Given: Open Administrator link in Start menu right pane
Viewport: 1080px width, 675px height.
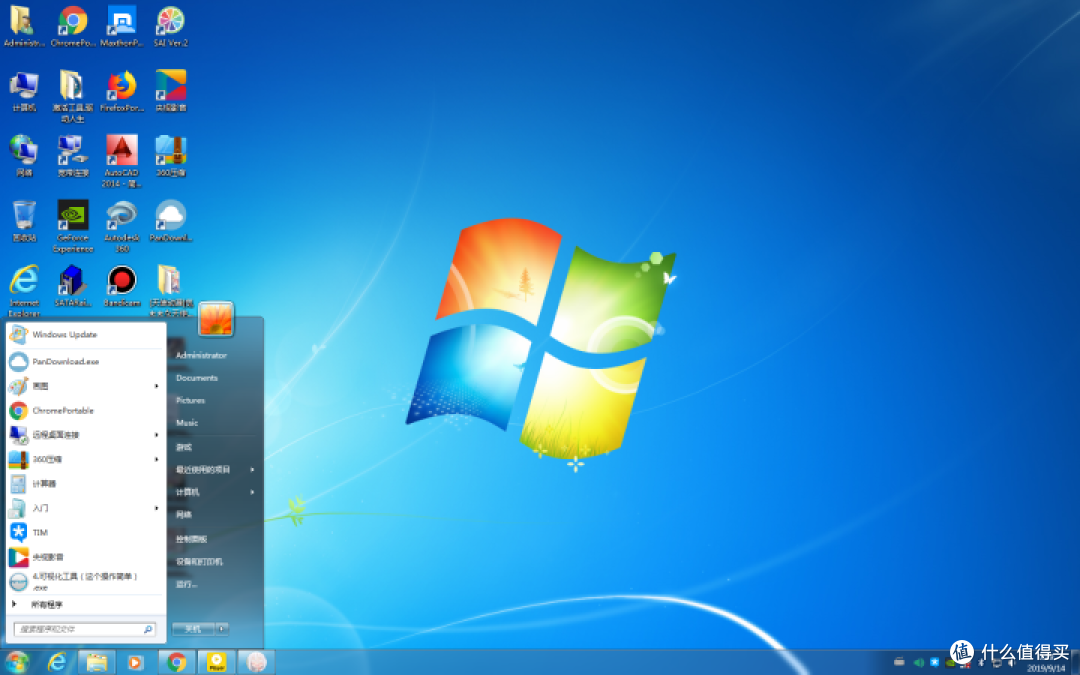Looking at the screenshot, I should pos(201,355).
